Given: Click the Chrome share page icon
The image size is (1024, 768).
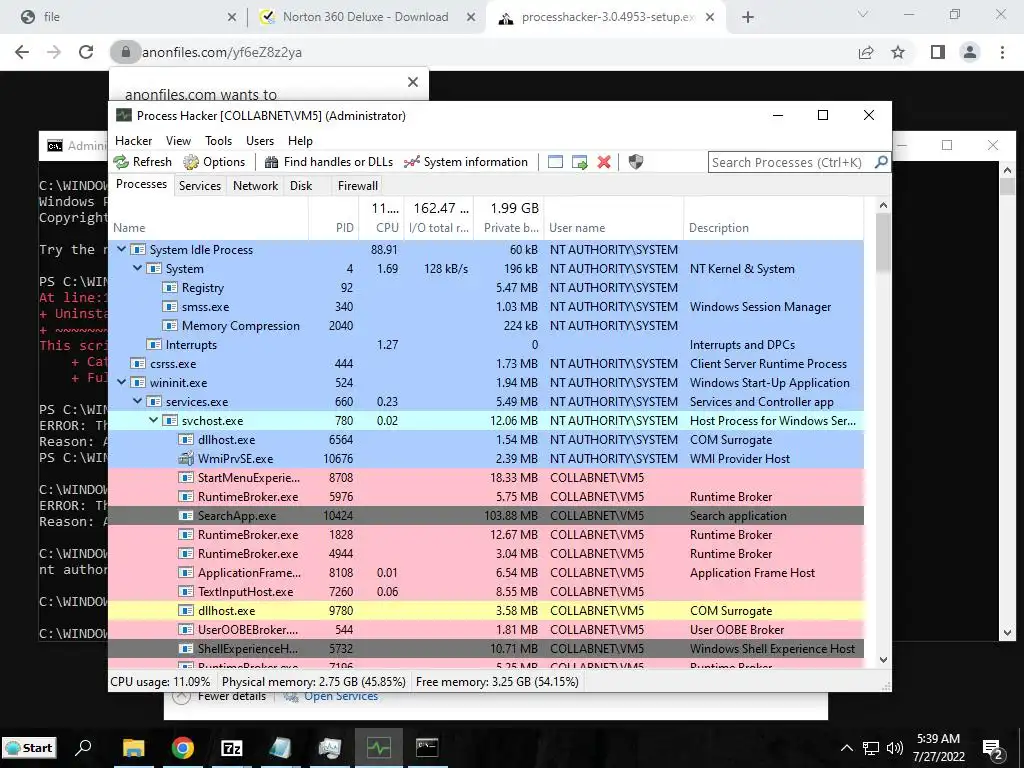Looking at the screenshot, I should (866, 52).
